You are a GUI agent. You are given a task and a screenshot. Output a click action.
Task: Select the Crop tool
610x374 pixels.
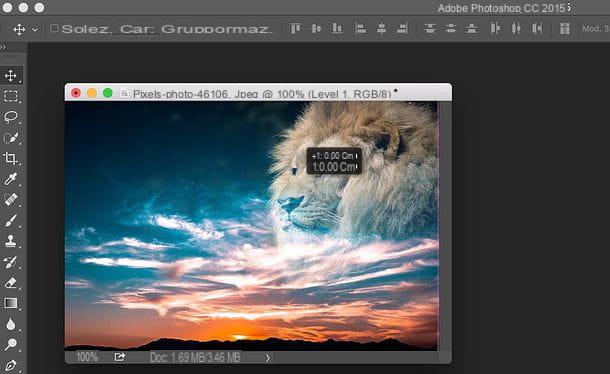11,158
